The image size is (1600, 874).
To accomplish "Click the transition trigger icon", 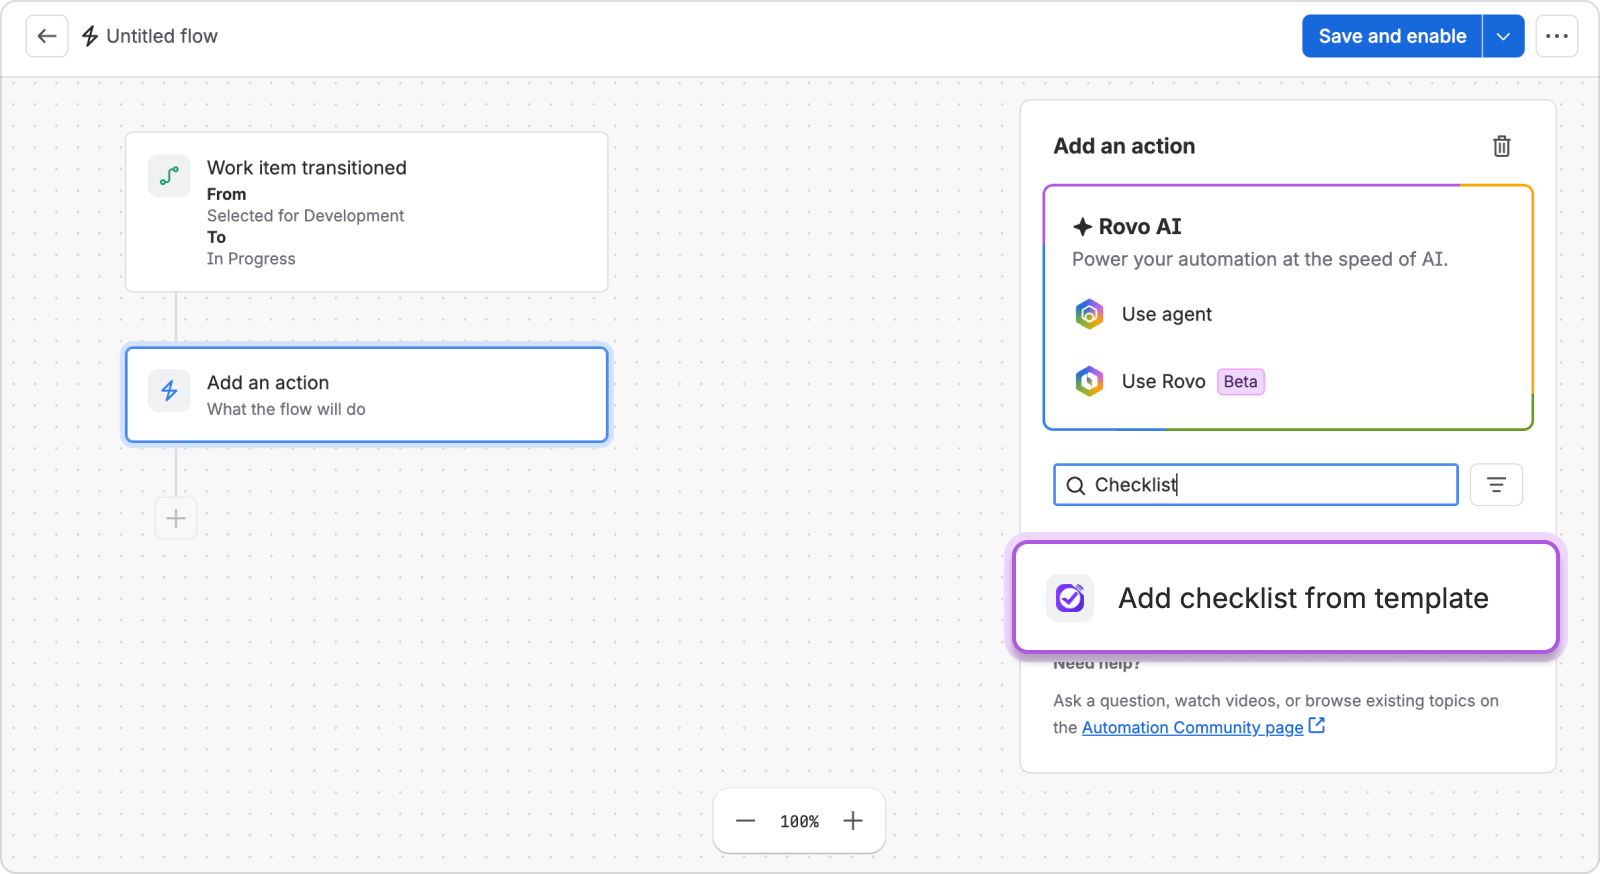I will 169,176.
